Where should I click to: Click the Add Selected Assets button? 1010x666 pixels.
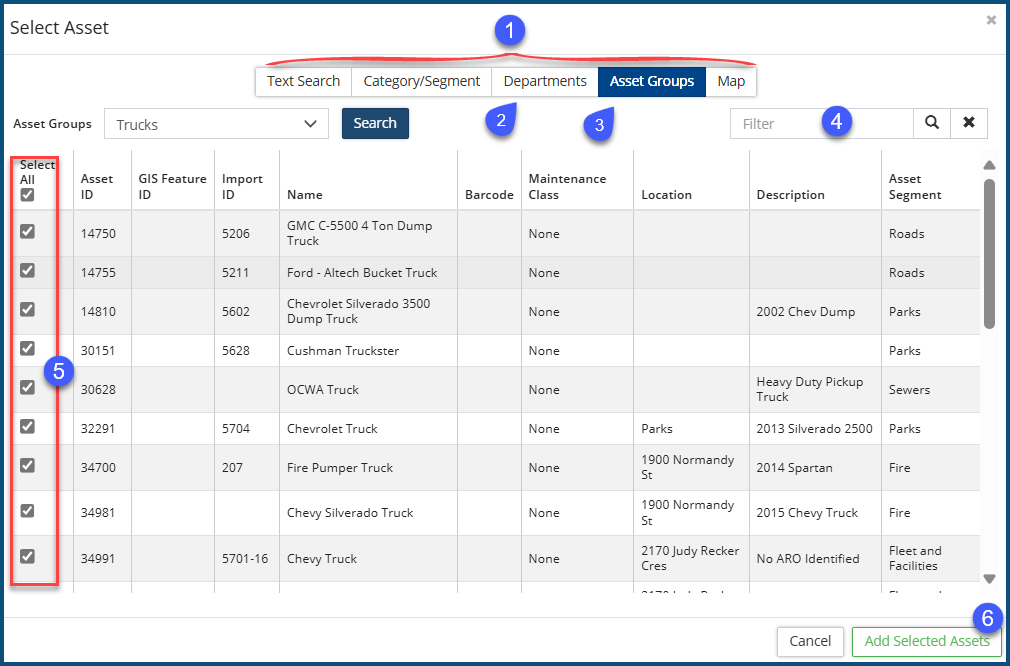coord(926,641)
